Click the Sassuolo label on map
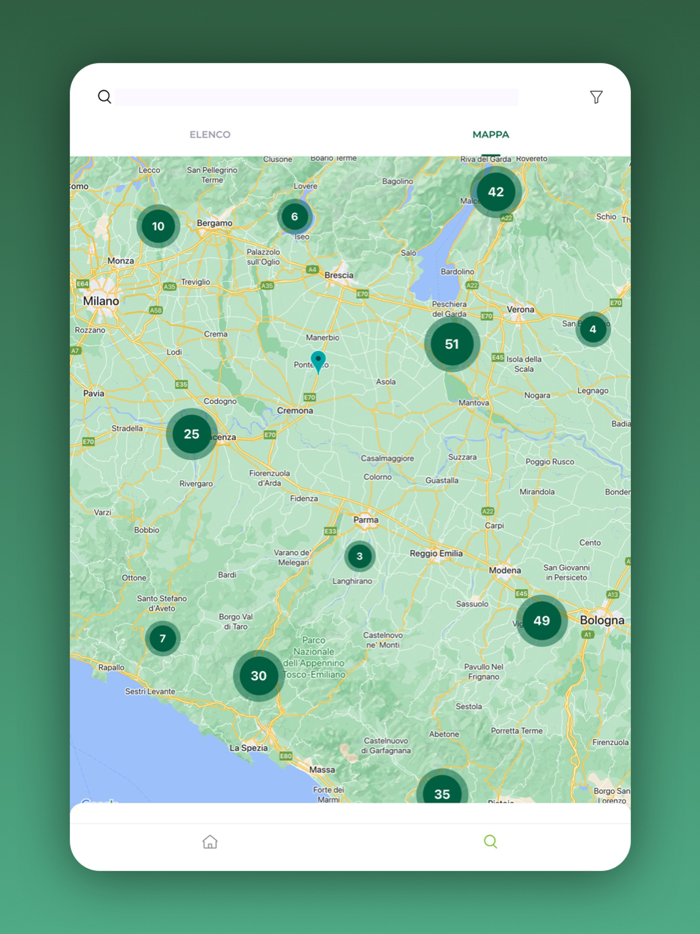The height and width of the screenshot is (934, 700). [472, 604]
